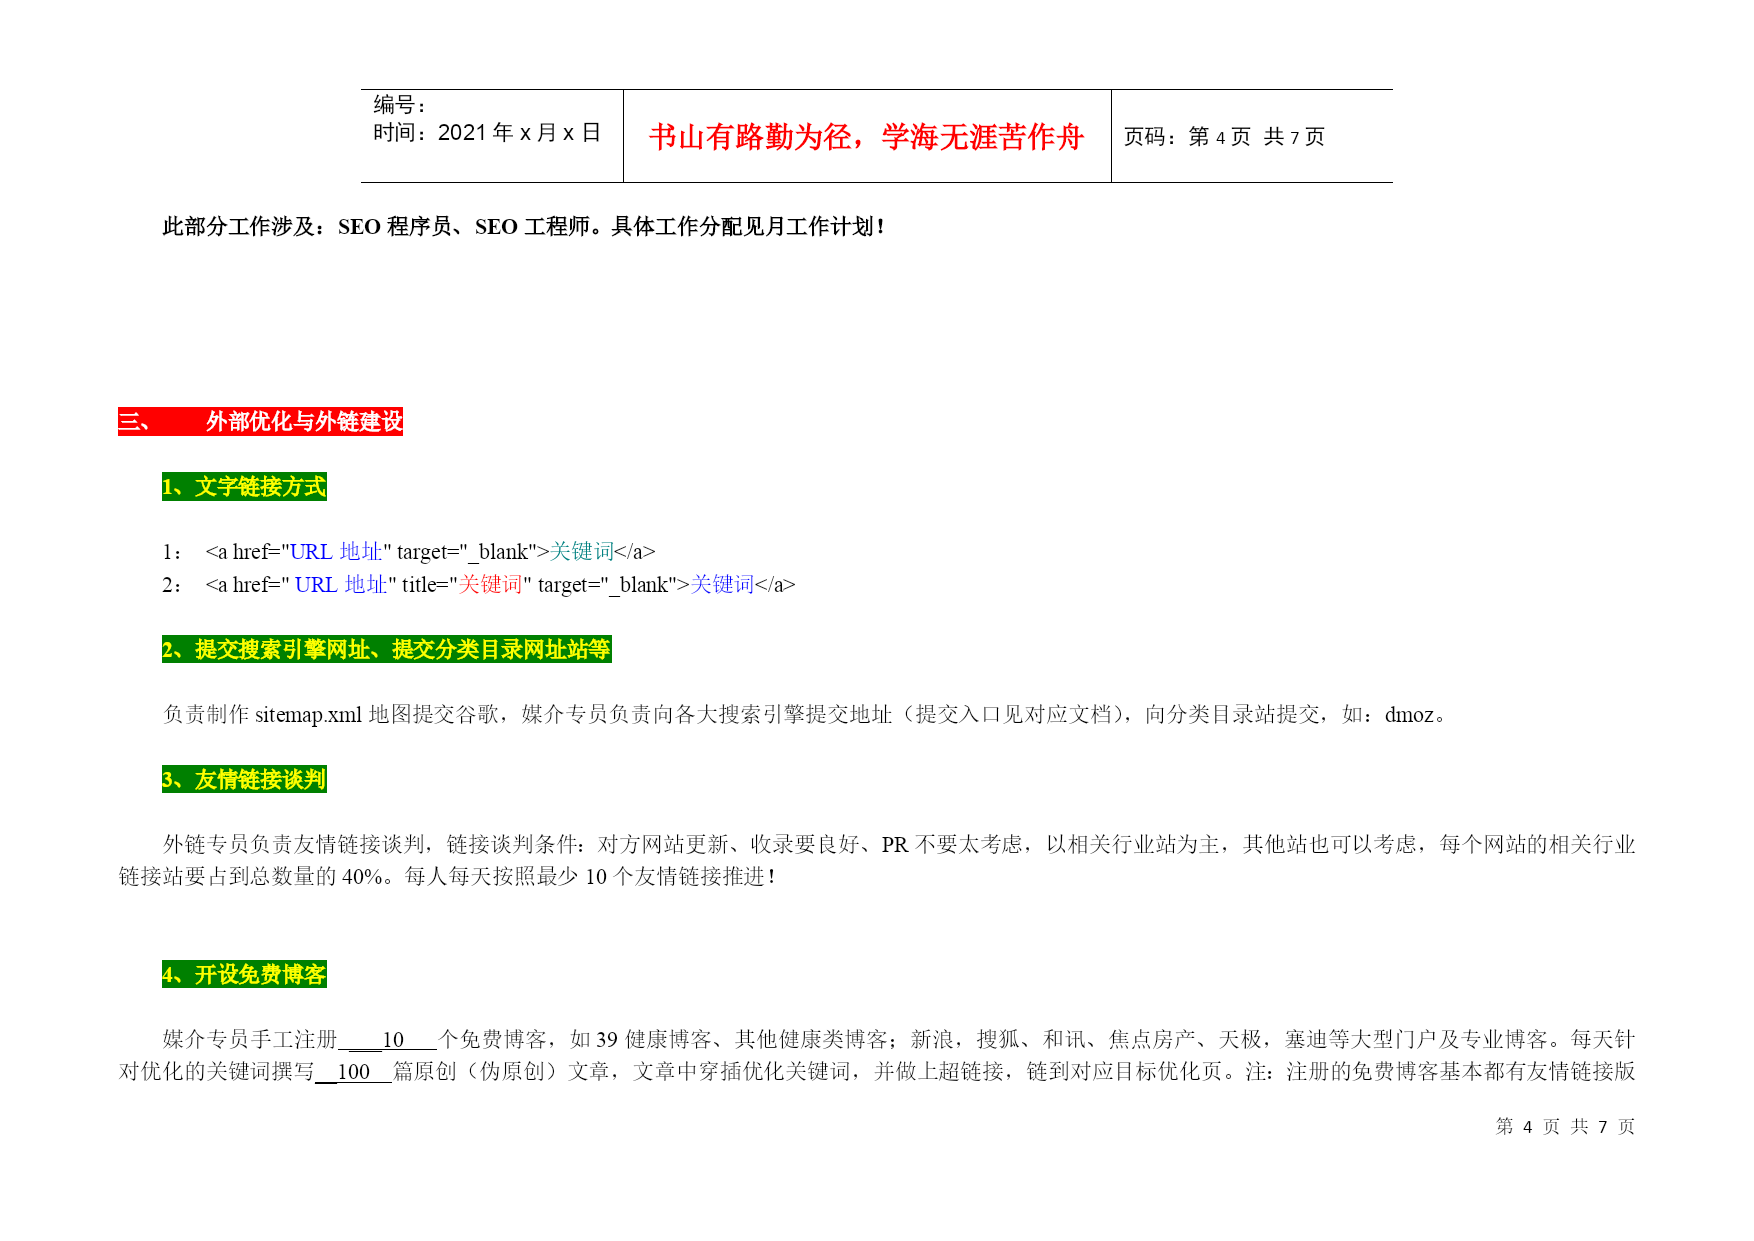Click the blue 'URL 地址' in line 2
The height and width of the screenshot is (1241, 1754).
coord(341,585)
